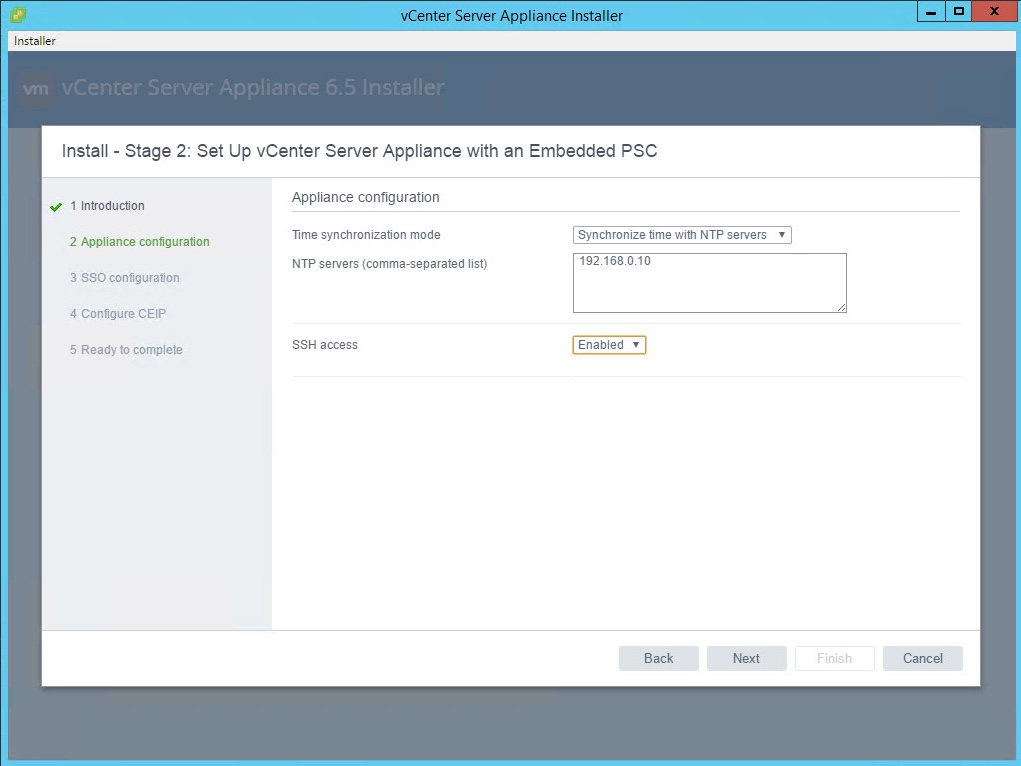Click Next to continue setup

(x=746, y=658)
